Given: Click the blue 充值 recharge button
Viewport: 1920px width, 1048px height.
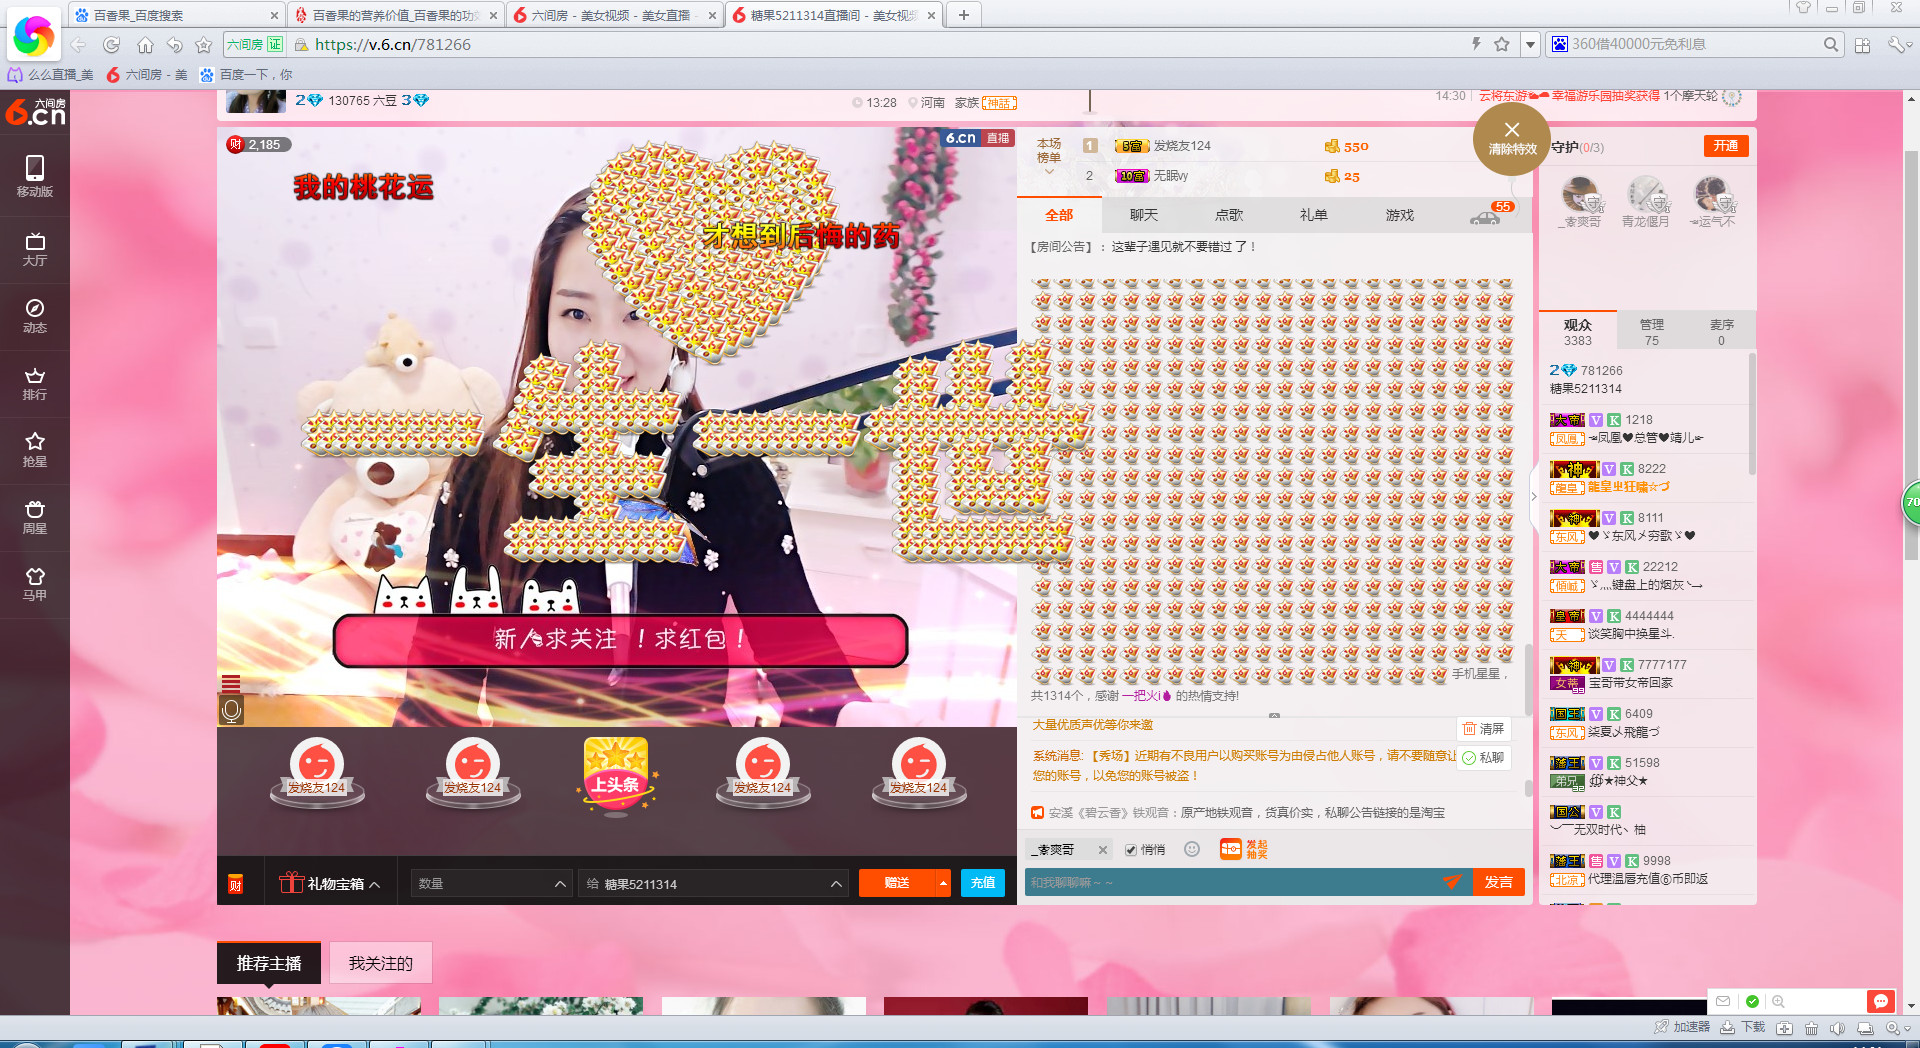Looking at the screenshot, I should pos(983,883).
